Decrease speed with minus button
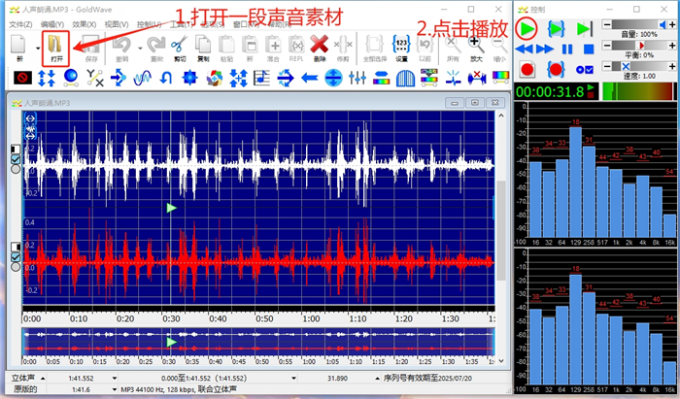 (x=607, y=66)
